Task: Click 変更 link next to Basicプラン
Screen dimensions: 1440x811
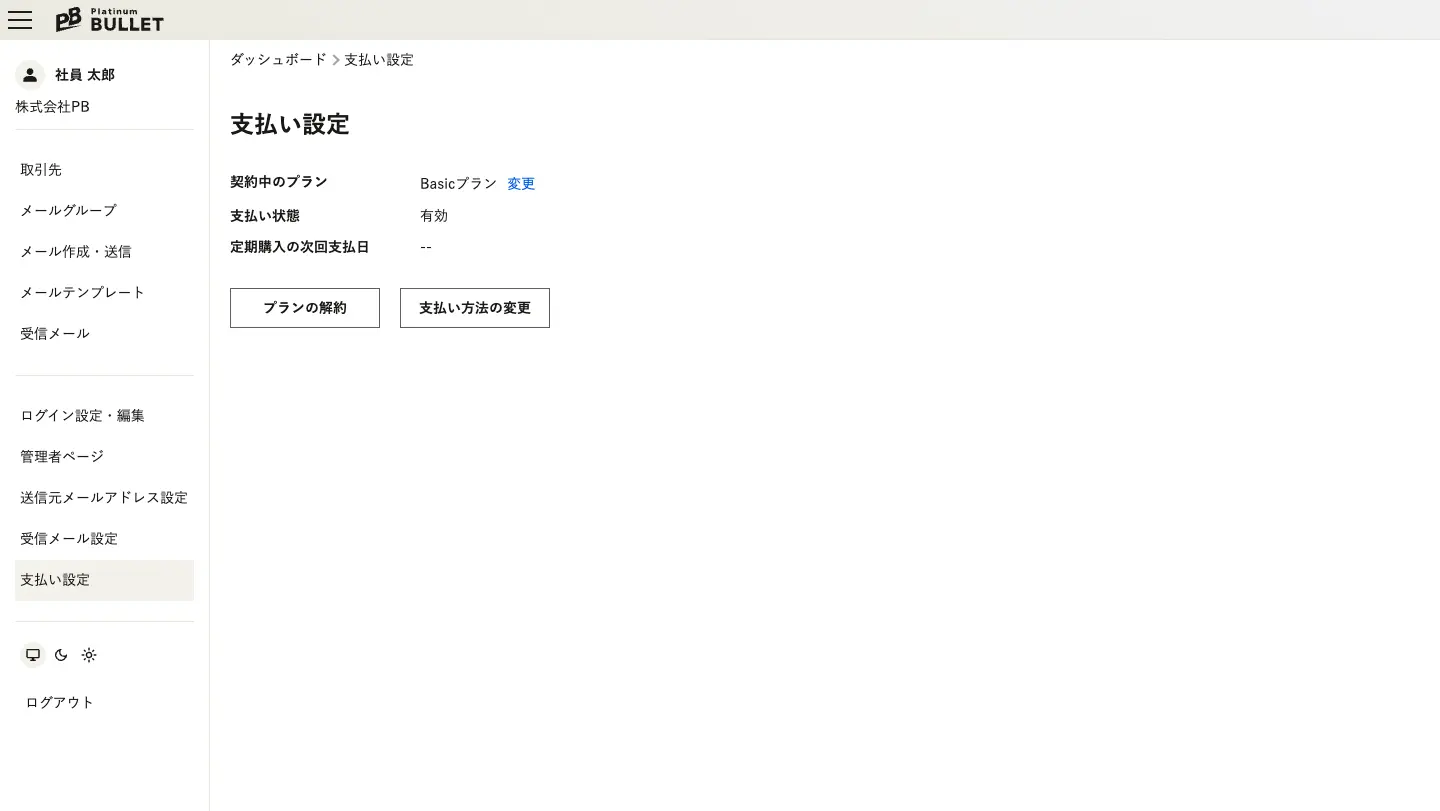Action: (521, 184)
